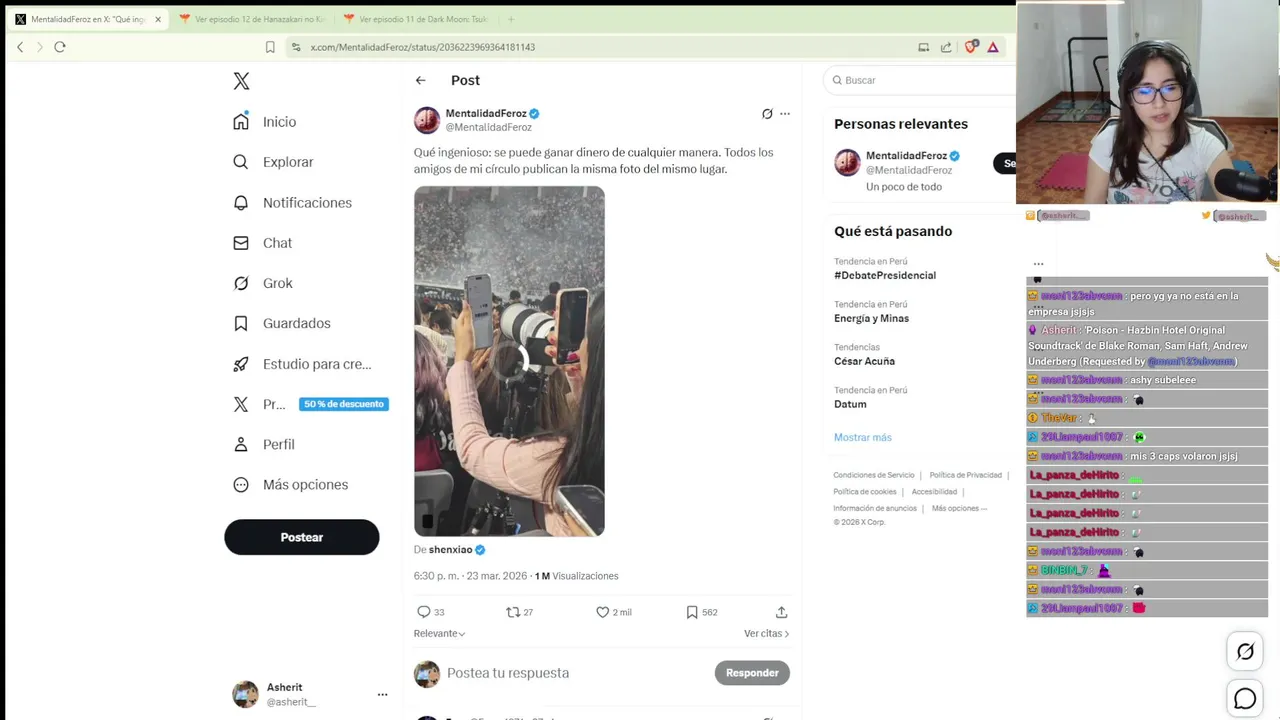Open a new browser tab
Image resolution: width=1280 pixels, height=720 pixels.
coord(510,19)
